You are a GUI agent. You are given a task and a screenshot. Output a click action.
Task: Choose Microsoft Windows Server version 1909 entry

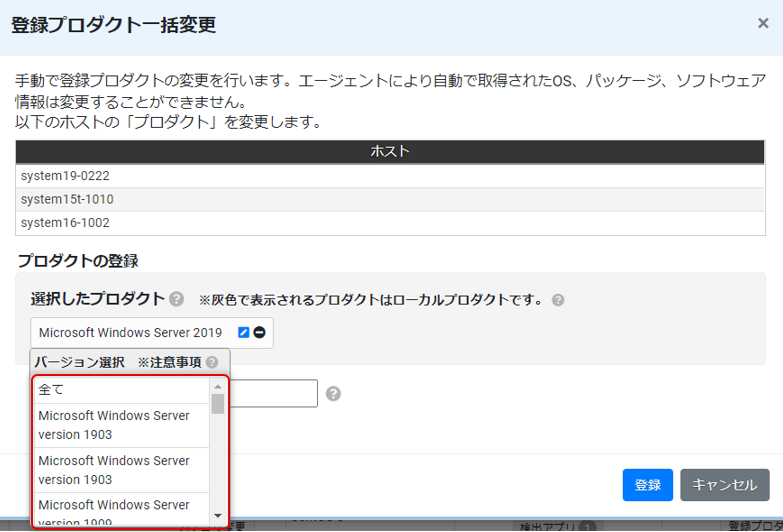tap(121, 509)
